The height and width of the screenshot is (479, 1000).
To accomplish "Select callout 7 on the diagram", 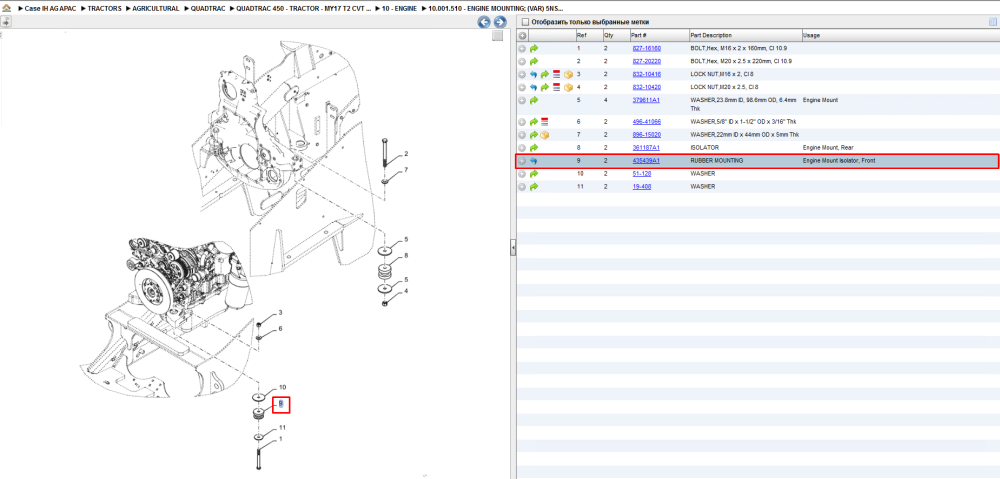I will click(x=406, y=170).
